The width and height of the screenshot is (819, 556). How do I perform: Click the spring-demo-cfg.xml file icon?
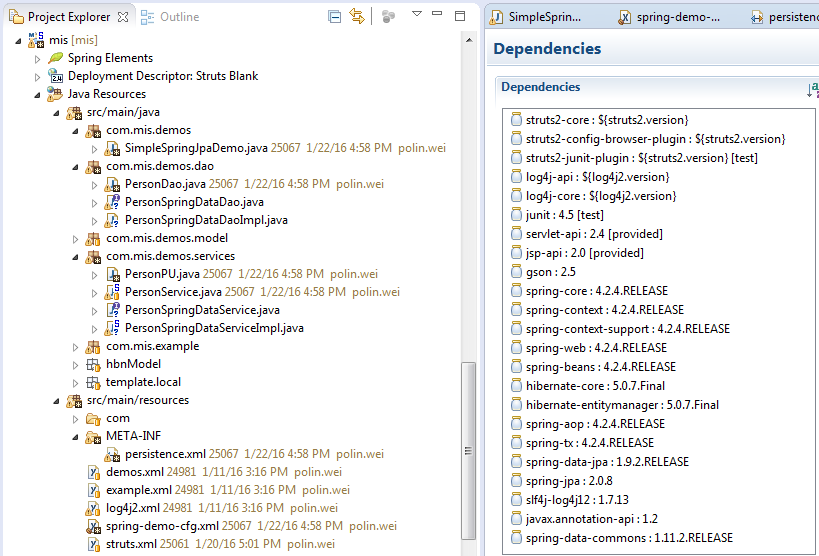click(x=93, y=526)
